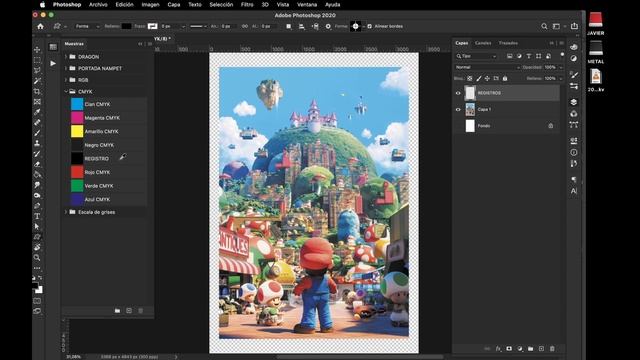The width and height of the screenshot is (640, 360).
Task: Select the Brush tool
Action: (x=37, y=133)
